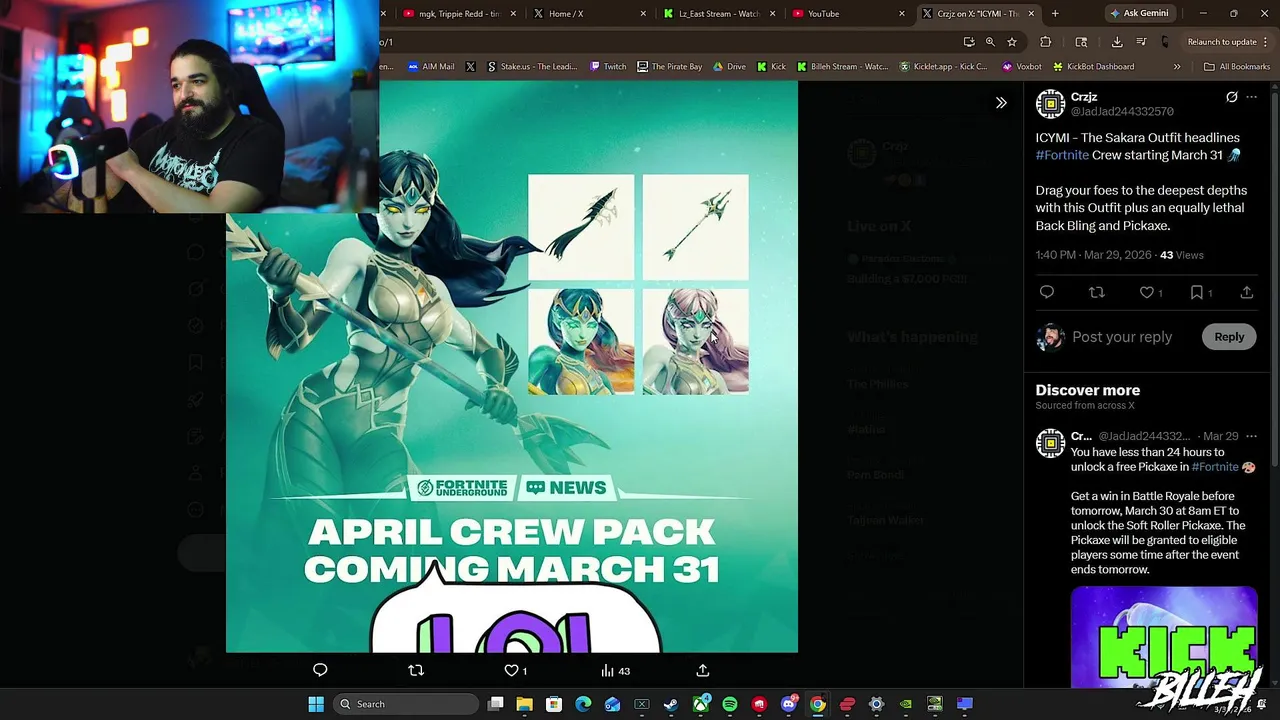The height and width of the screenshot is (720, 1280).
Task: Open Kicklet.app bookmark
Action: coord(943,67)
